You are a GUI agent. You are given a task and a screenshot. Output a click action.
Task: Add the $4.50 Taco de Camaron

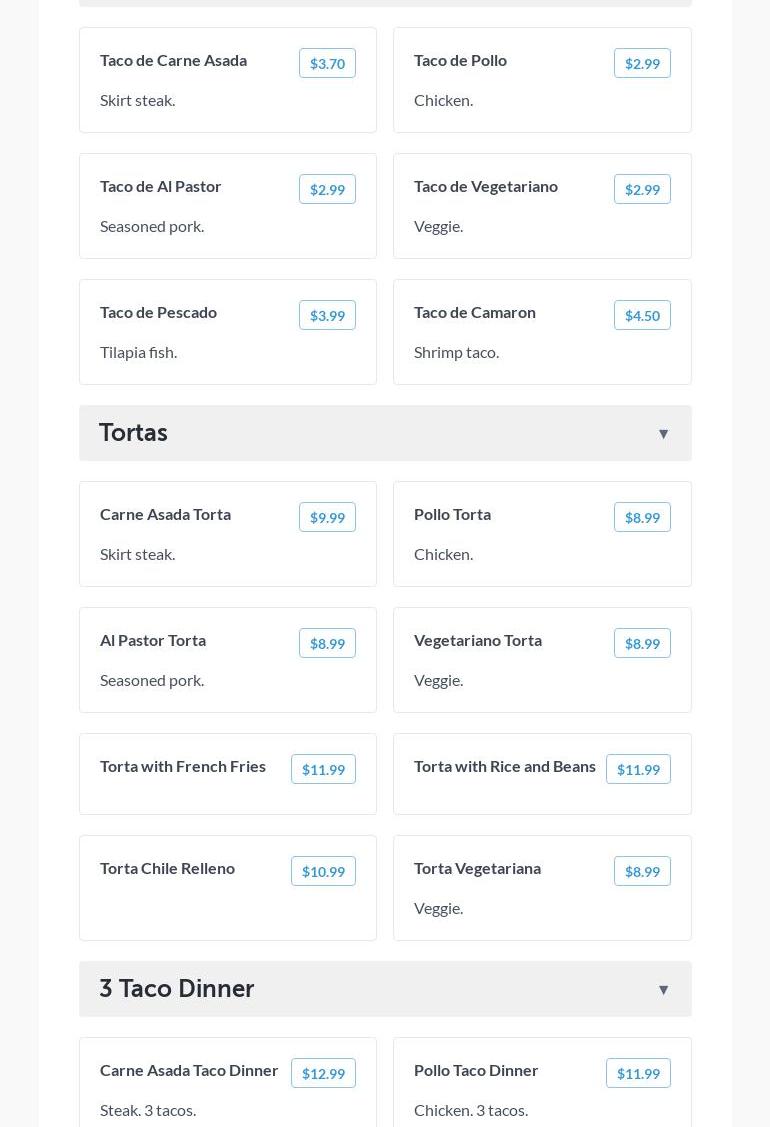tap(642, 316)
